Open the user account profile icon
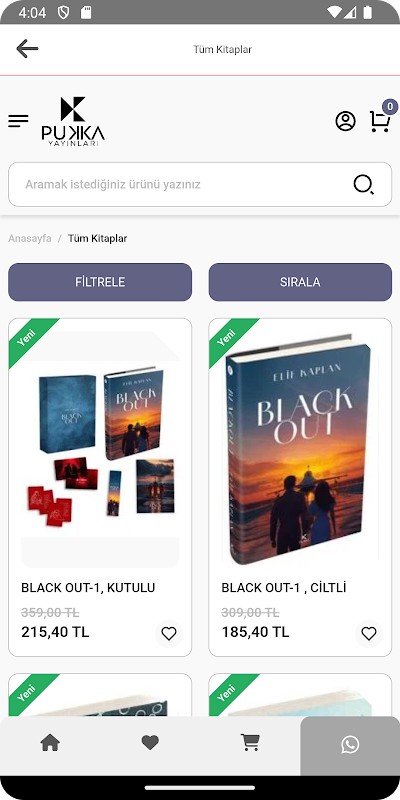 345,121
